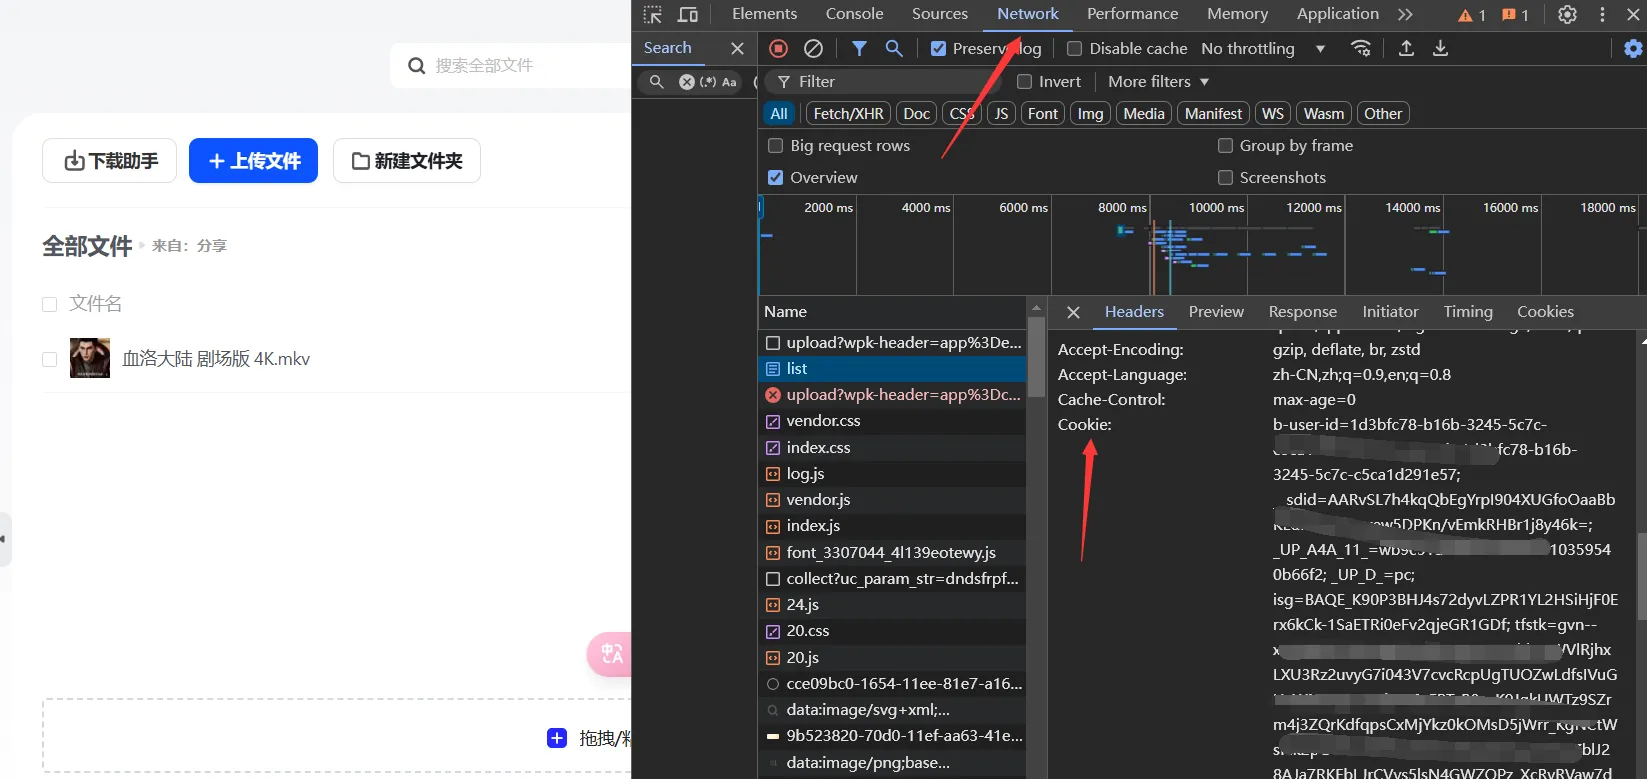Open the Initiator tab
Image resolution: width=1647 pixels, height=779 pixels.
[x=1390, y=312]
